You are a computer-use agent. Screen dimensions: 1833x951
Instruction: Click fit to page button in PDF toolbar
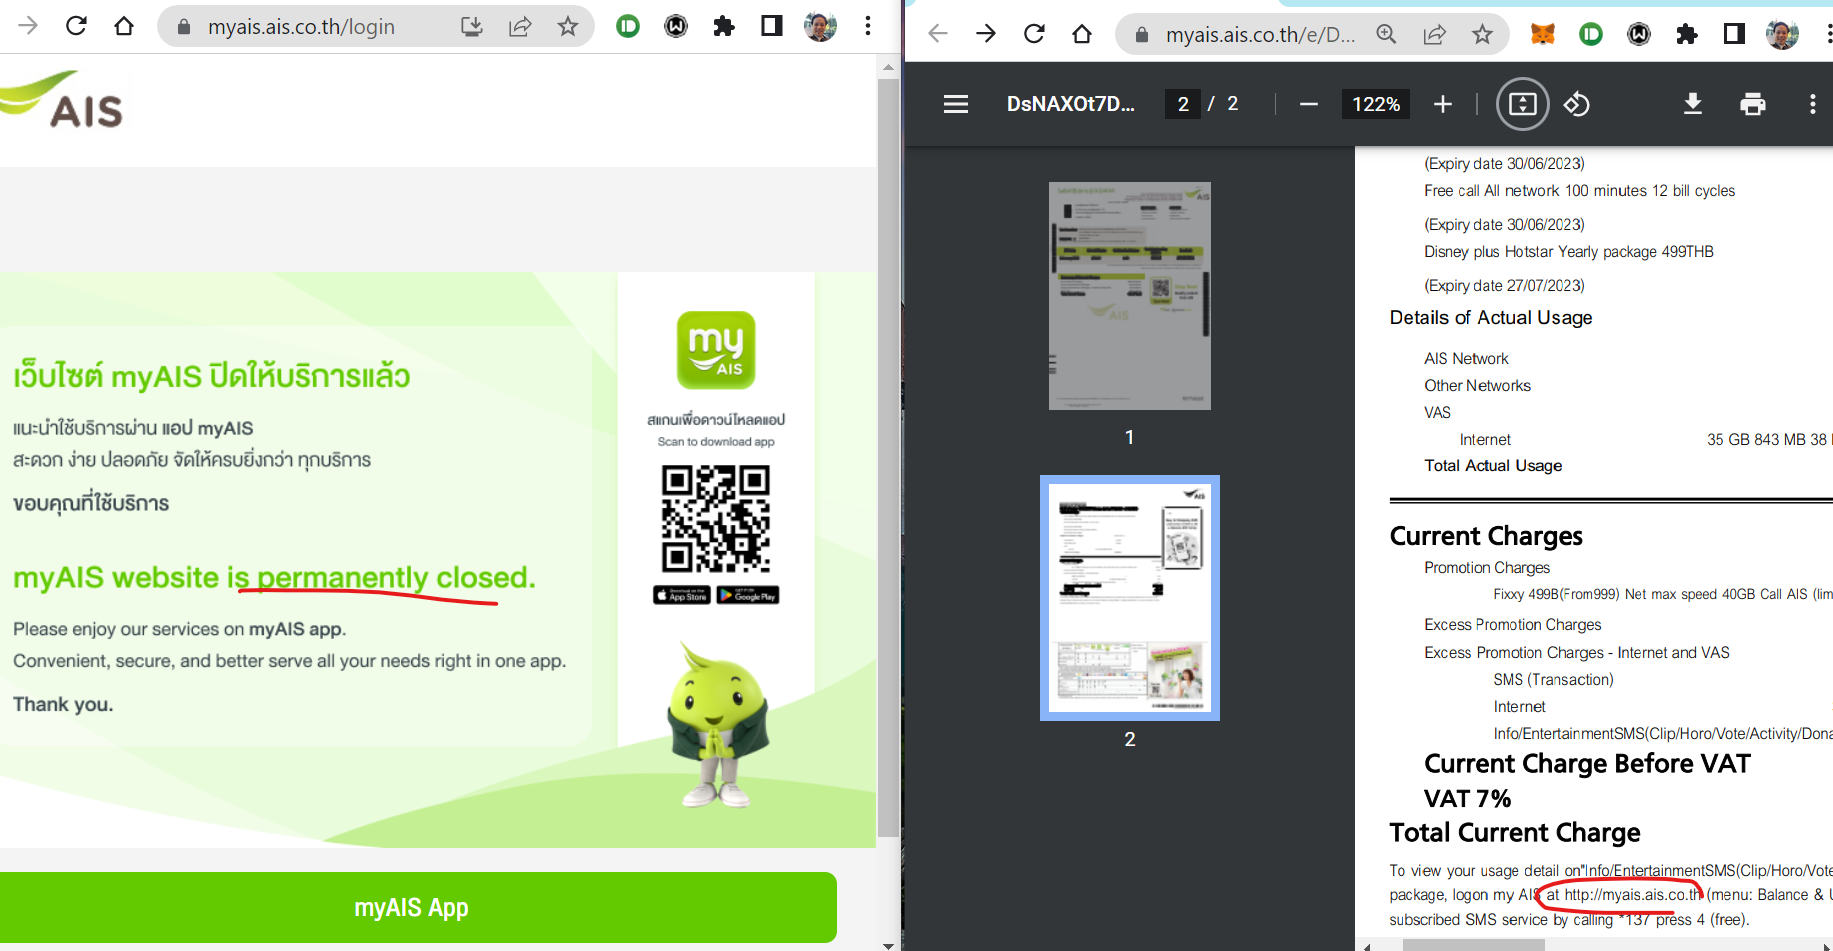click(x=1523, y=104)
